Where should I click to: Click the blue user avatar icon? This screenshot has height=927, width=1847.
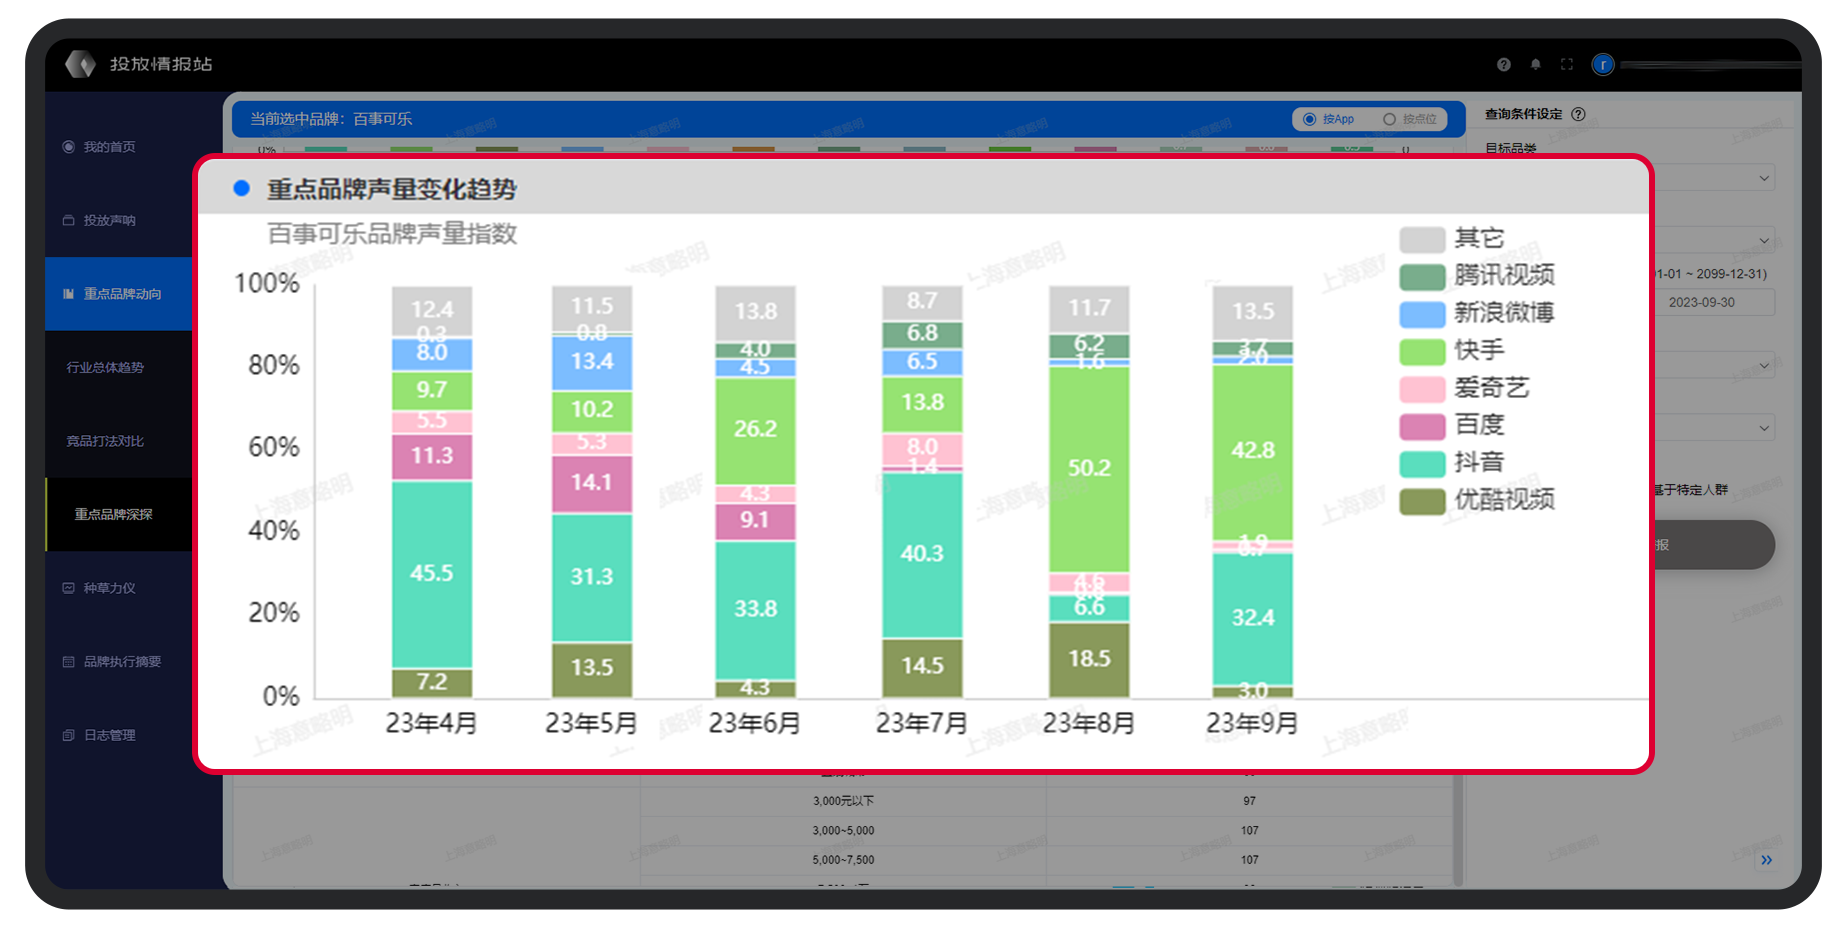1603,64
